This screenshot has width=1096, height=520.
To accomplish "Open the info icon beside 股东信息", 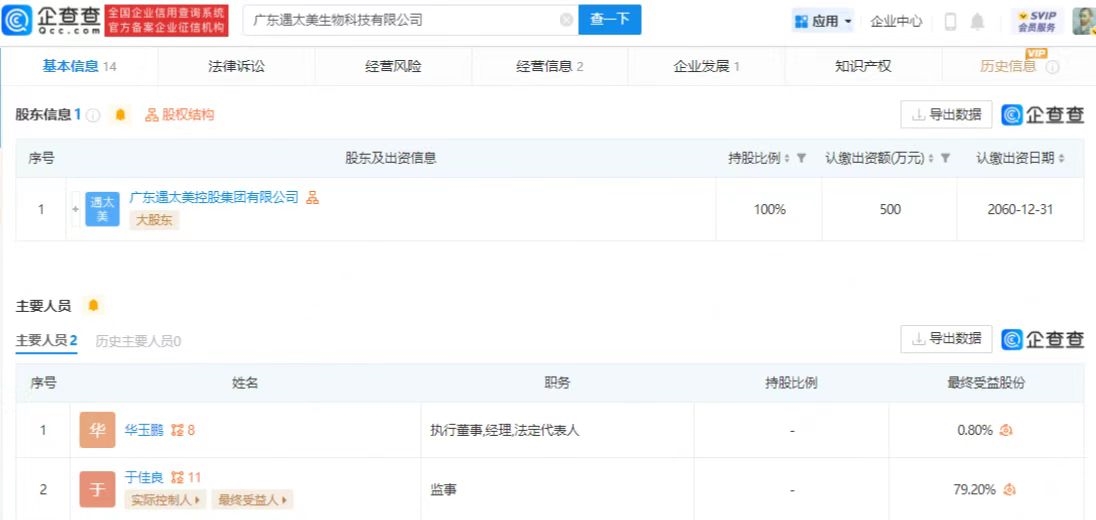I will click(x=94, y=115).
